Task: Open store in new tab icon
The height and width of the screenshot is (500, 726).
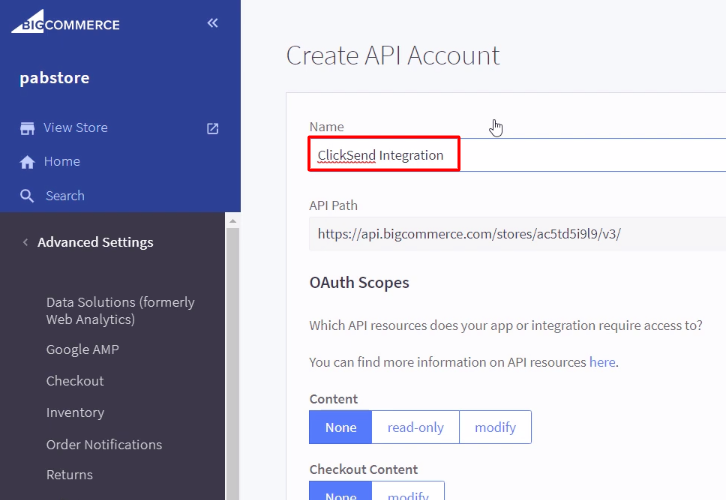Action: pos(212,128)
